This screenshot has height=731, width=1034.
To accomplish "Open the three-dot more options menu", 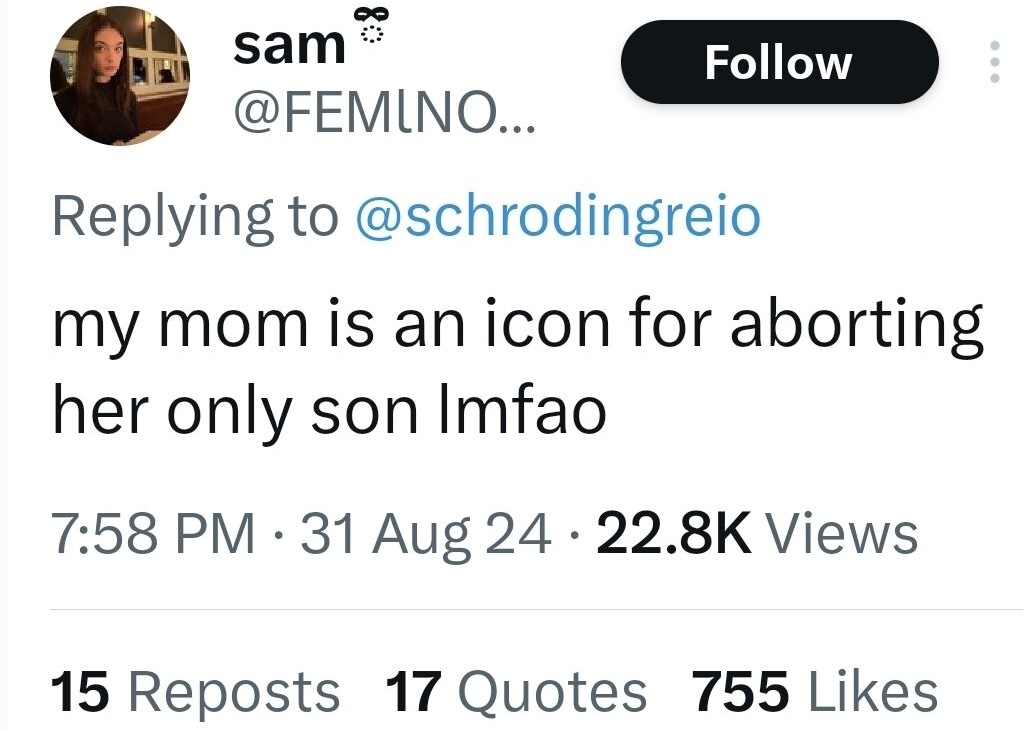I will pos(993,62).
